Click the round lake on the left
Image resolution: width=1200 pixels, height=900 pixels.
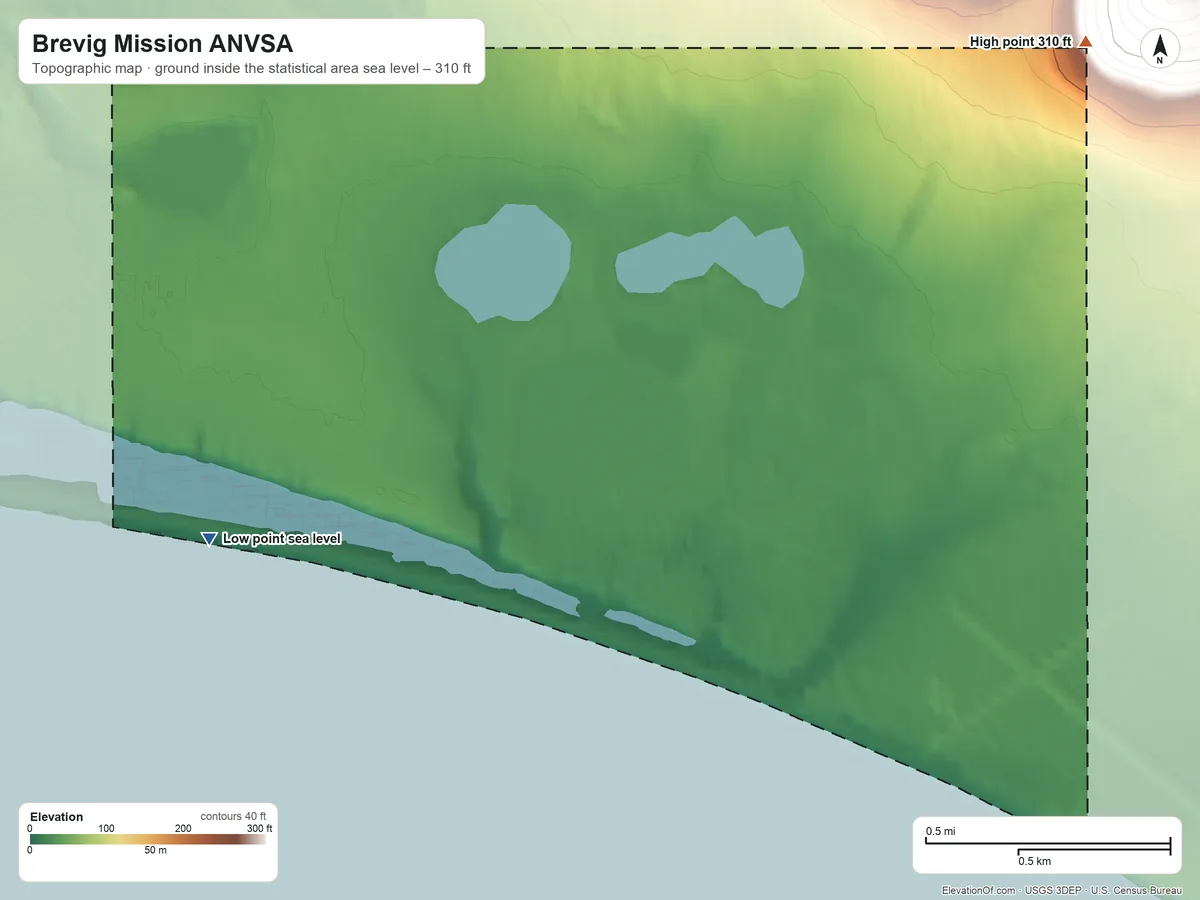point(503,263)
